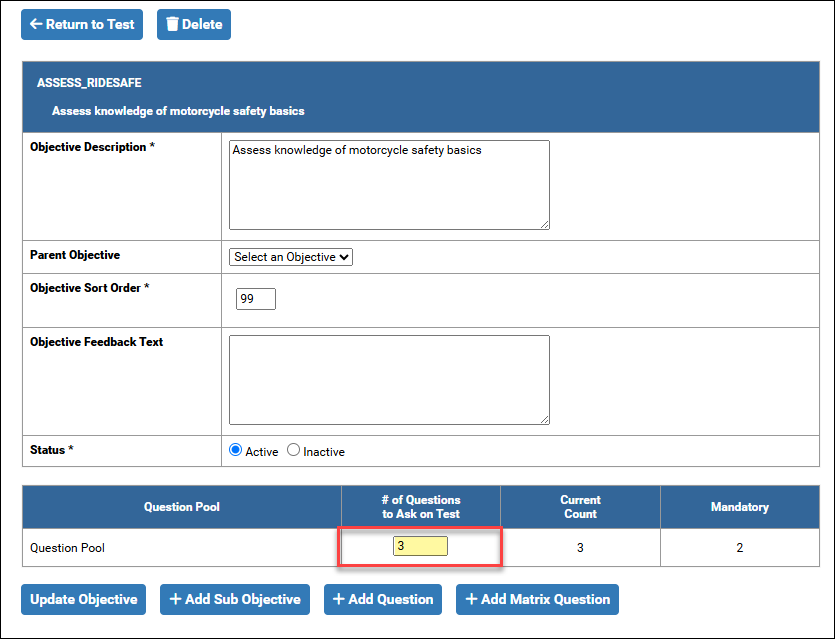Click the left arrow icon on Return to Test
Image resolution: width=835 pixels, height=639 pixels.
coord(36,25)
